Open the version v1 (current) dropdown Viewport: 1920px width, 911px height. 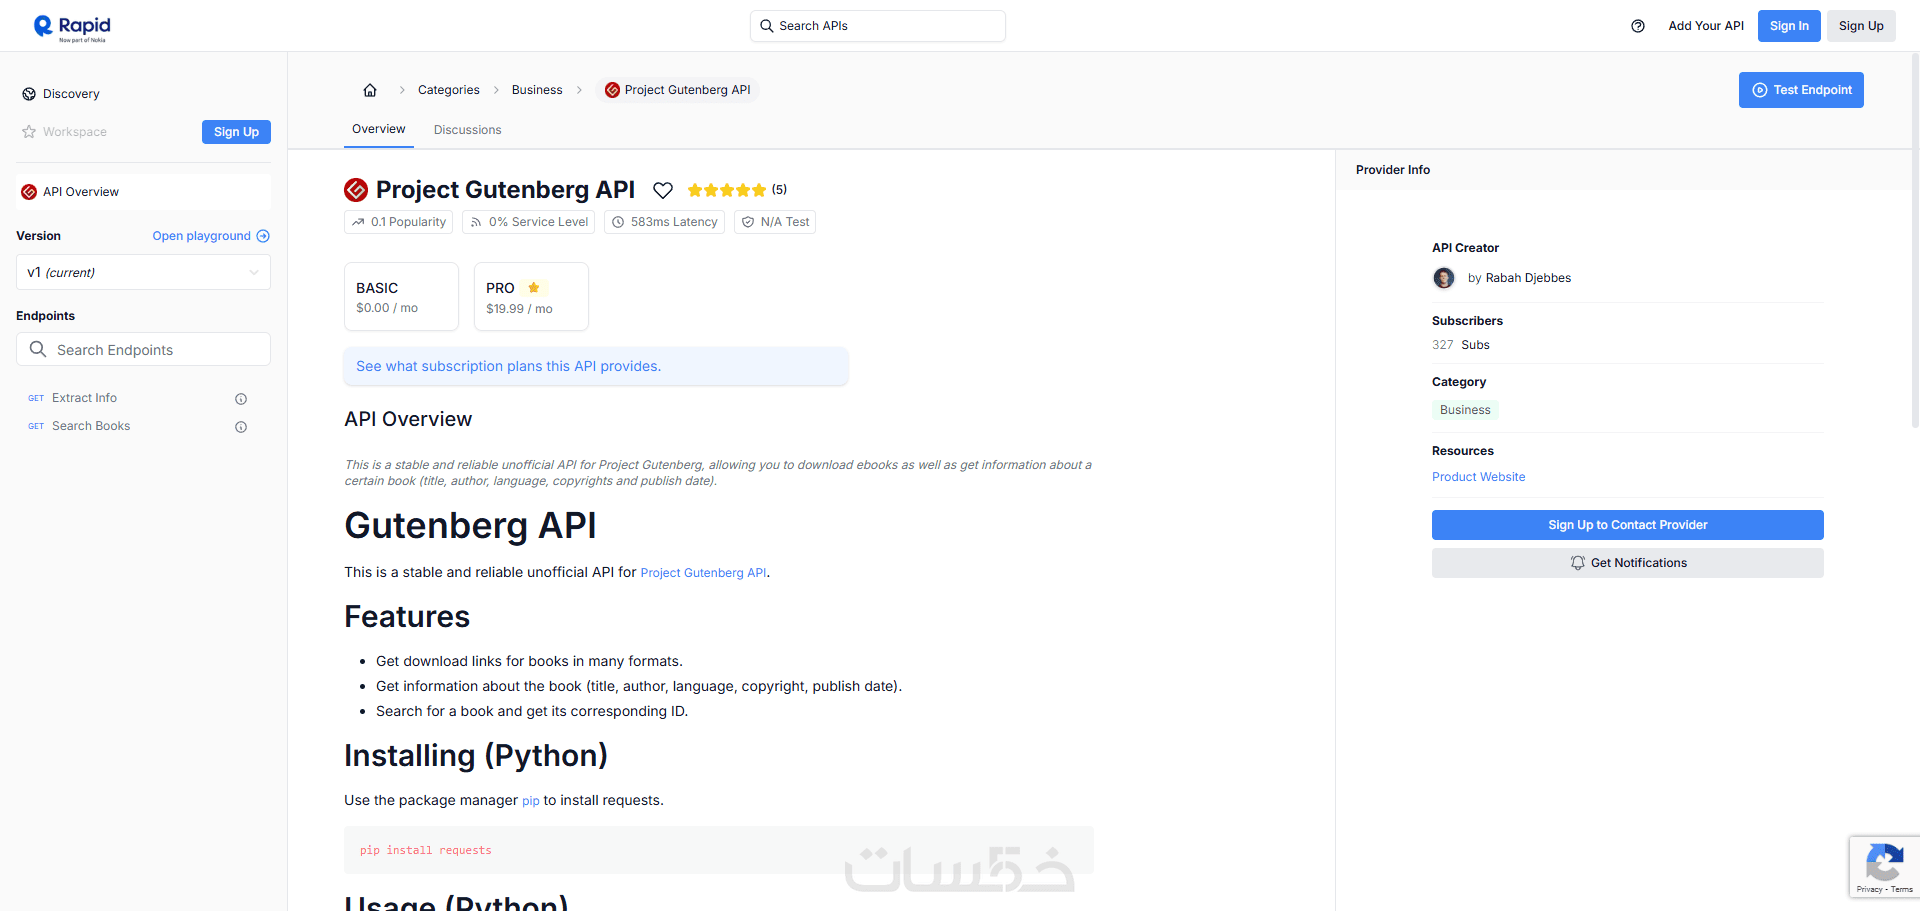[143, 272]
